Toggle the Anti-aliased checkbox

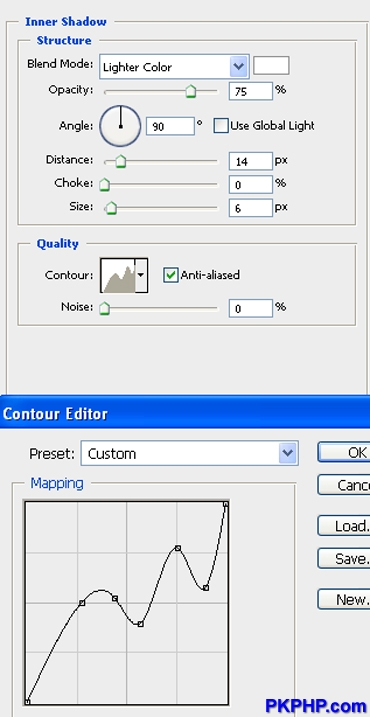tap(171, 275)
